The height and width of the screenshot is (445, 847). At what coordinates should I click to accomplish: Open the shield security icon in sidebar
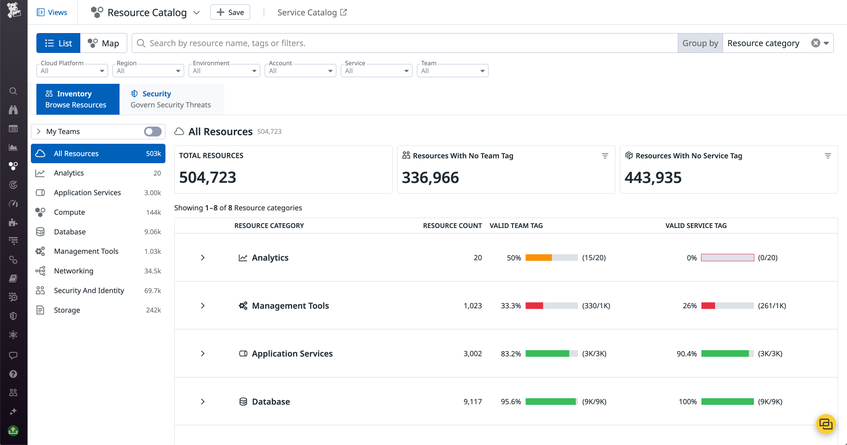coord(13,316)
